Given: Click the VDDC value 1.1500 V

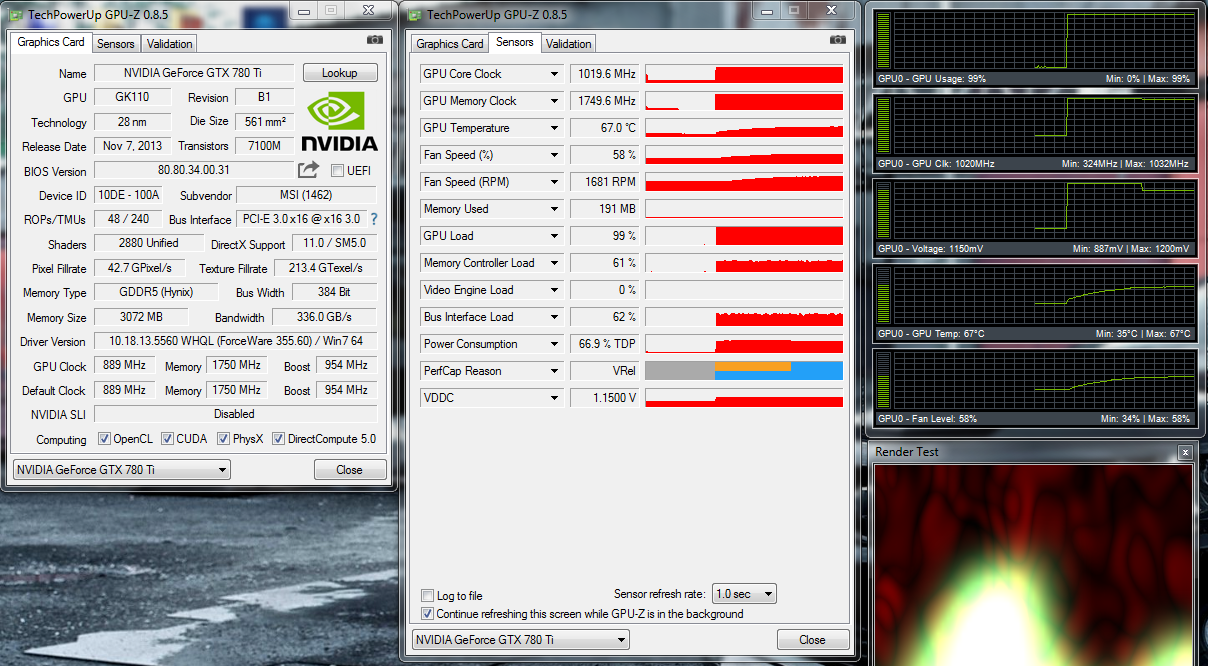Looking at the screenshot, I should pyautogui.click(x=604, y=398).
